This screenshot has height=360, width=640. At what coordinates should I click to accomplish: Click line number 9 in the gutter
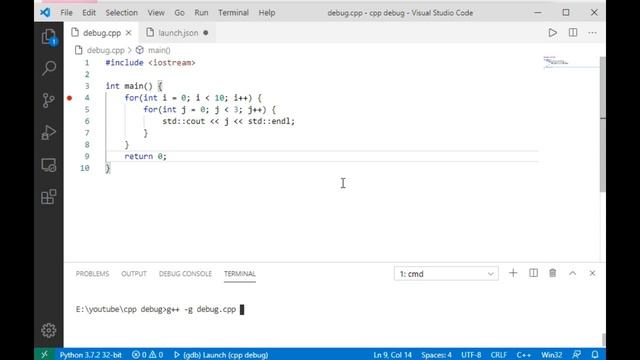(87, 156)
